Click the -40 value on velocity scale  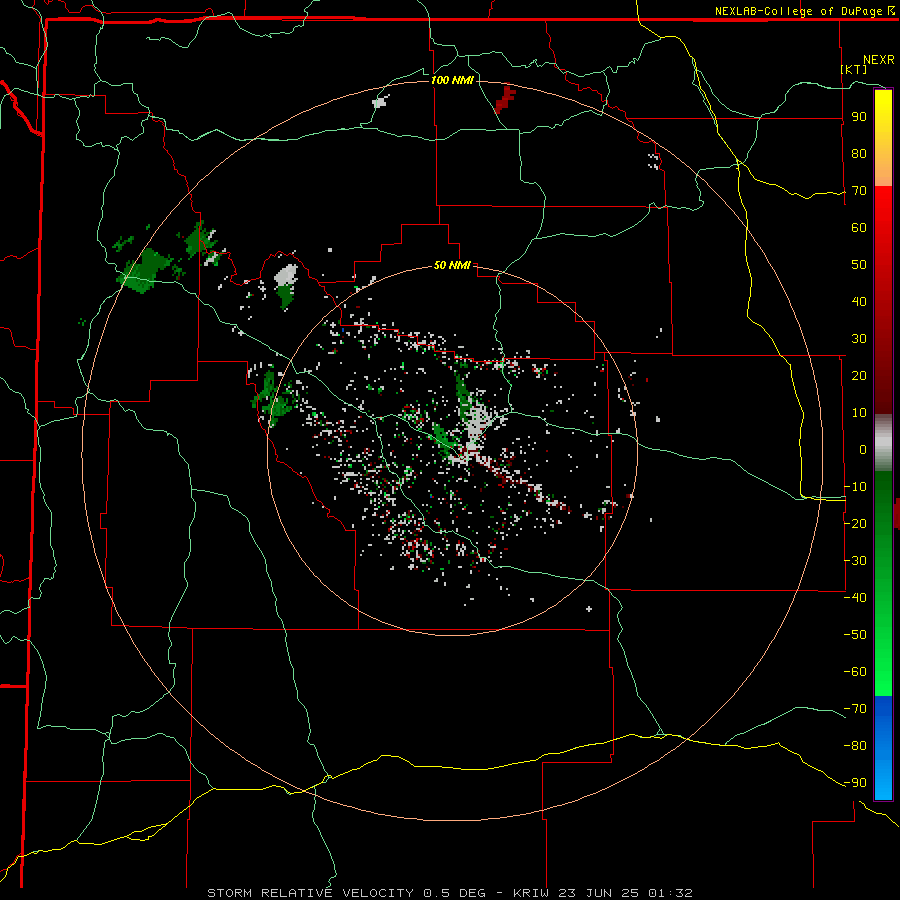(855, 598)
